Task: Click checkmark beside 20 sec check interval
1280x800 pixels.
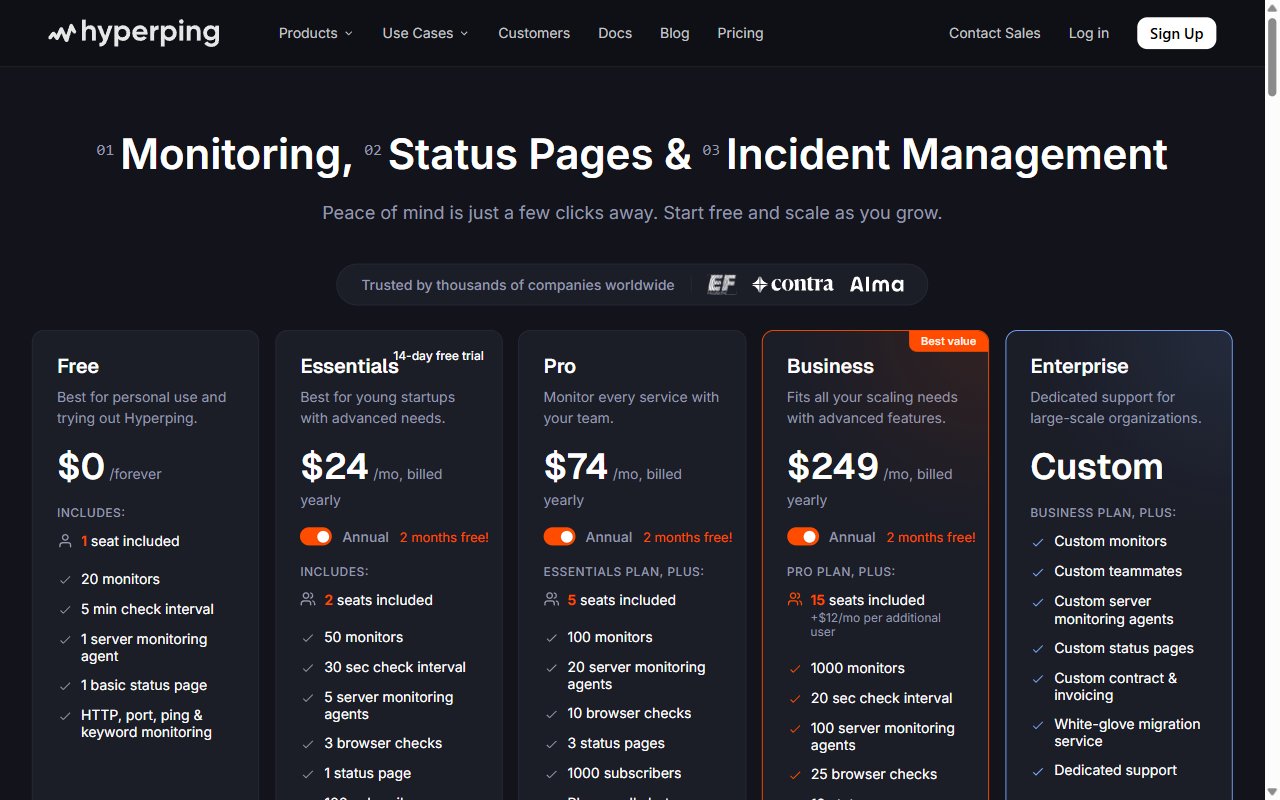Action: click(x=795, y=698)
